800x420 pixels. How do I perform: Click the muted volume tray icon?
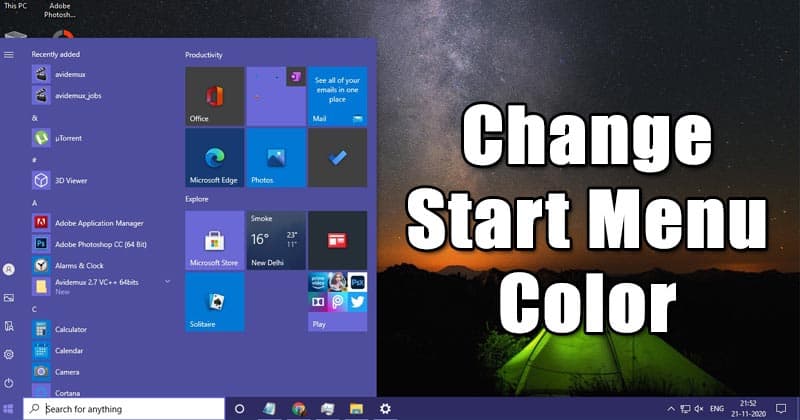[x=699, y=409]
